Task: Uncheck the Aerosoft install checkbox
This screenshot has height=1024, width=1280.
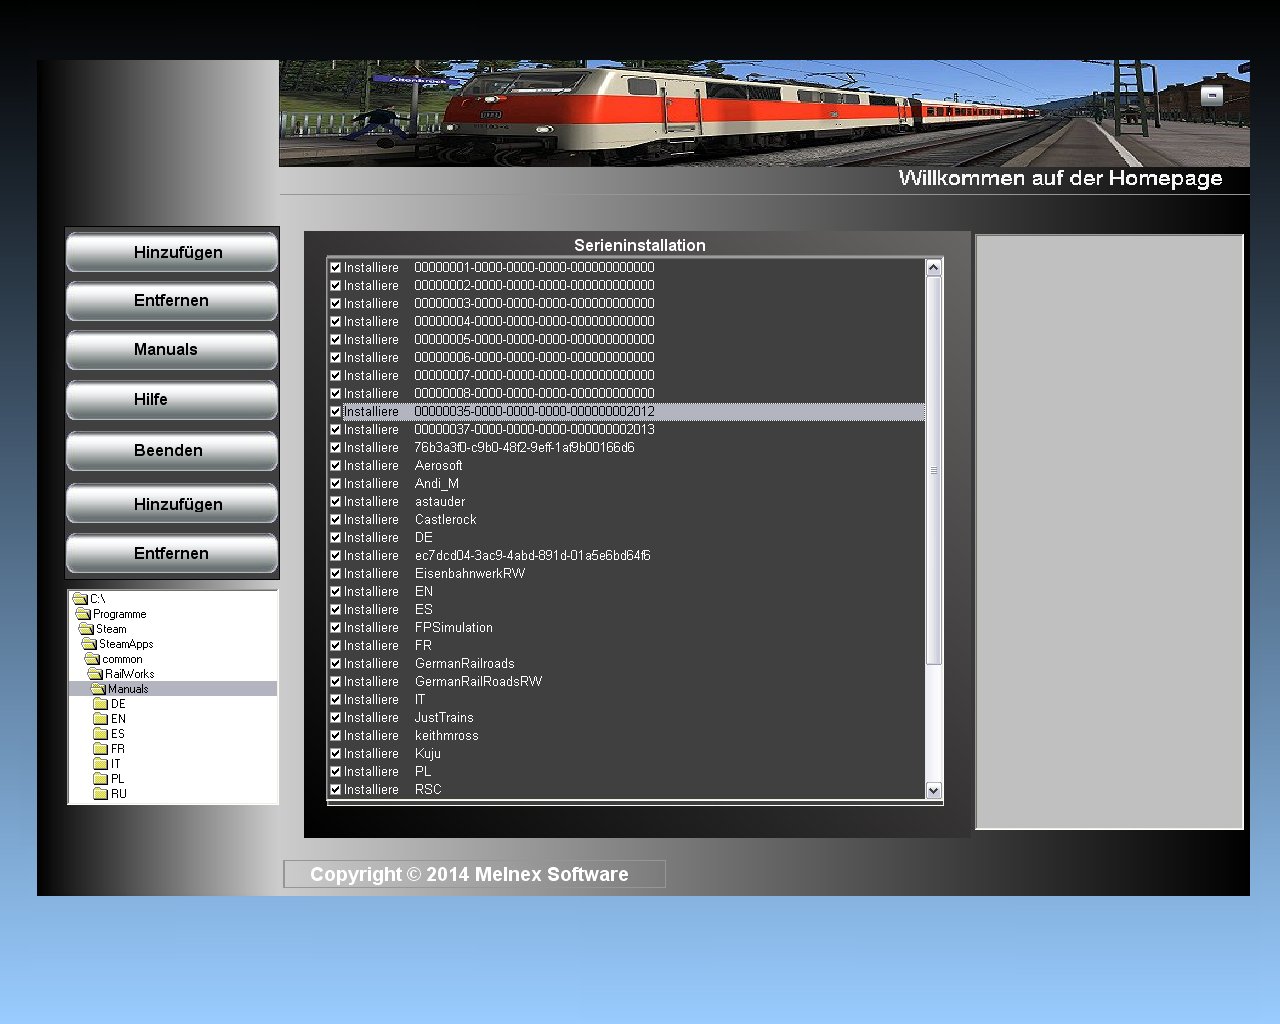Action: 336,466
